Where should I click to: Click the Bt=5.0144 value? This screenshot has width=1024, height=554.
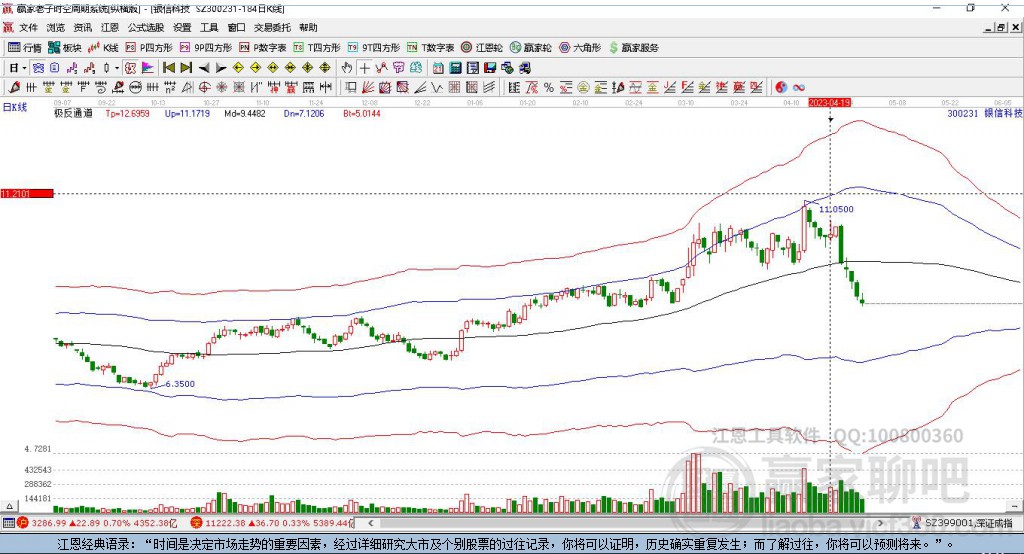(x=362, y=113)
